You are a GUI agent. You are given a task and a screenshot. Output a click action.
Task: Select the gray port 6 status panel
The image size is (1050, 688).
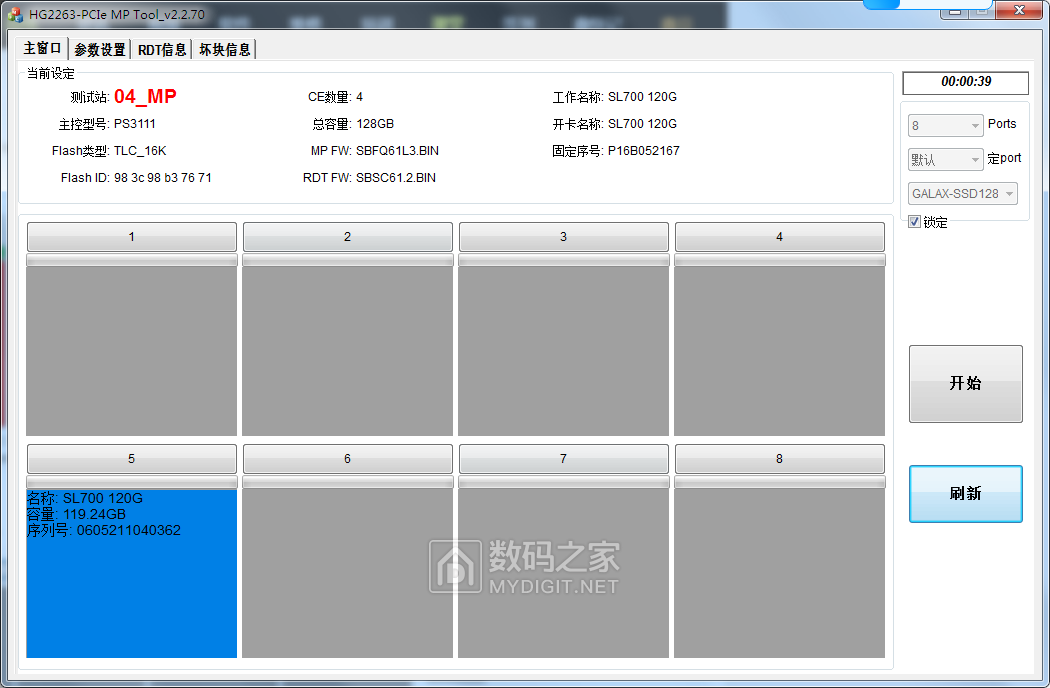click(348, 573)
